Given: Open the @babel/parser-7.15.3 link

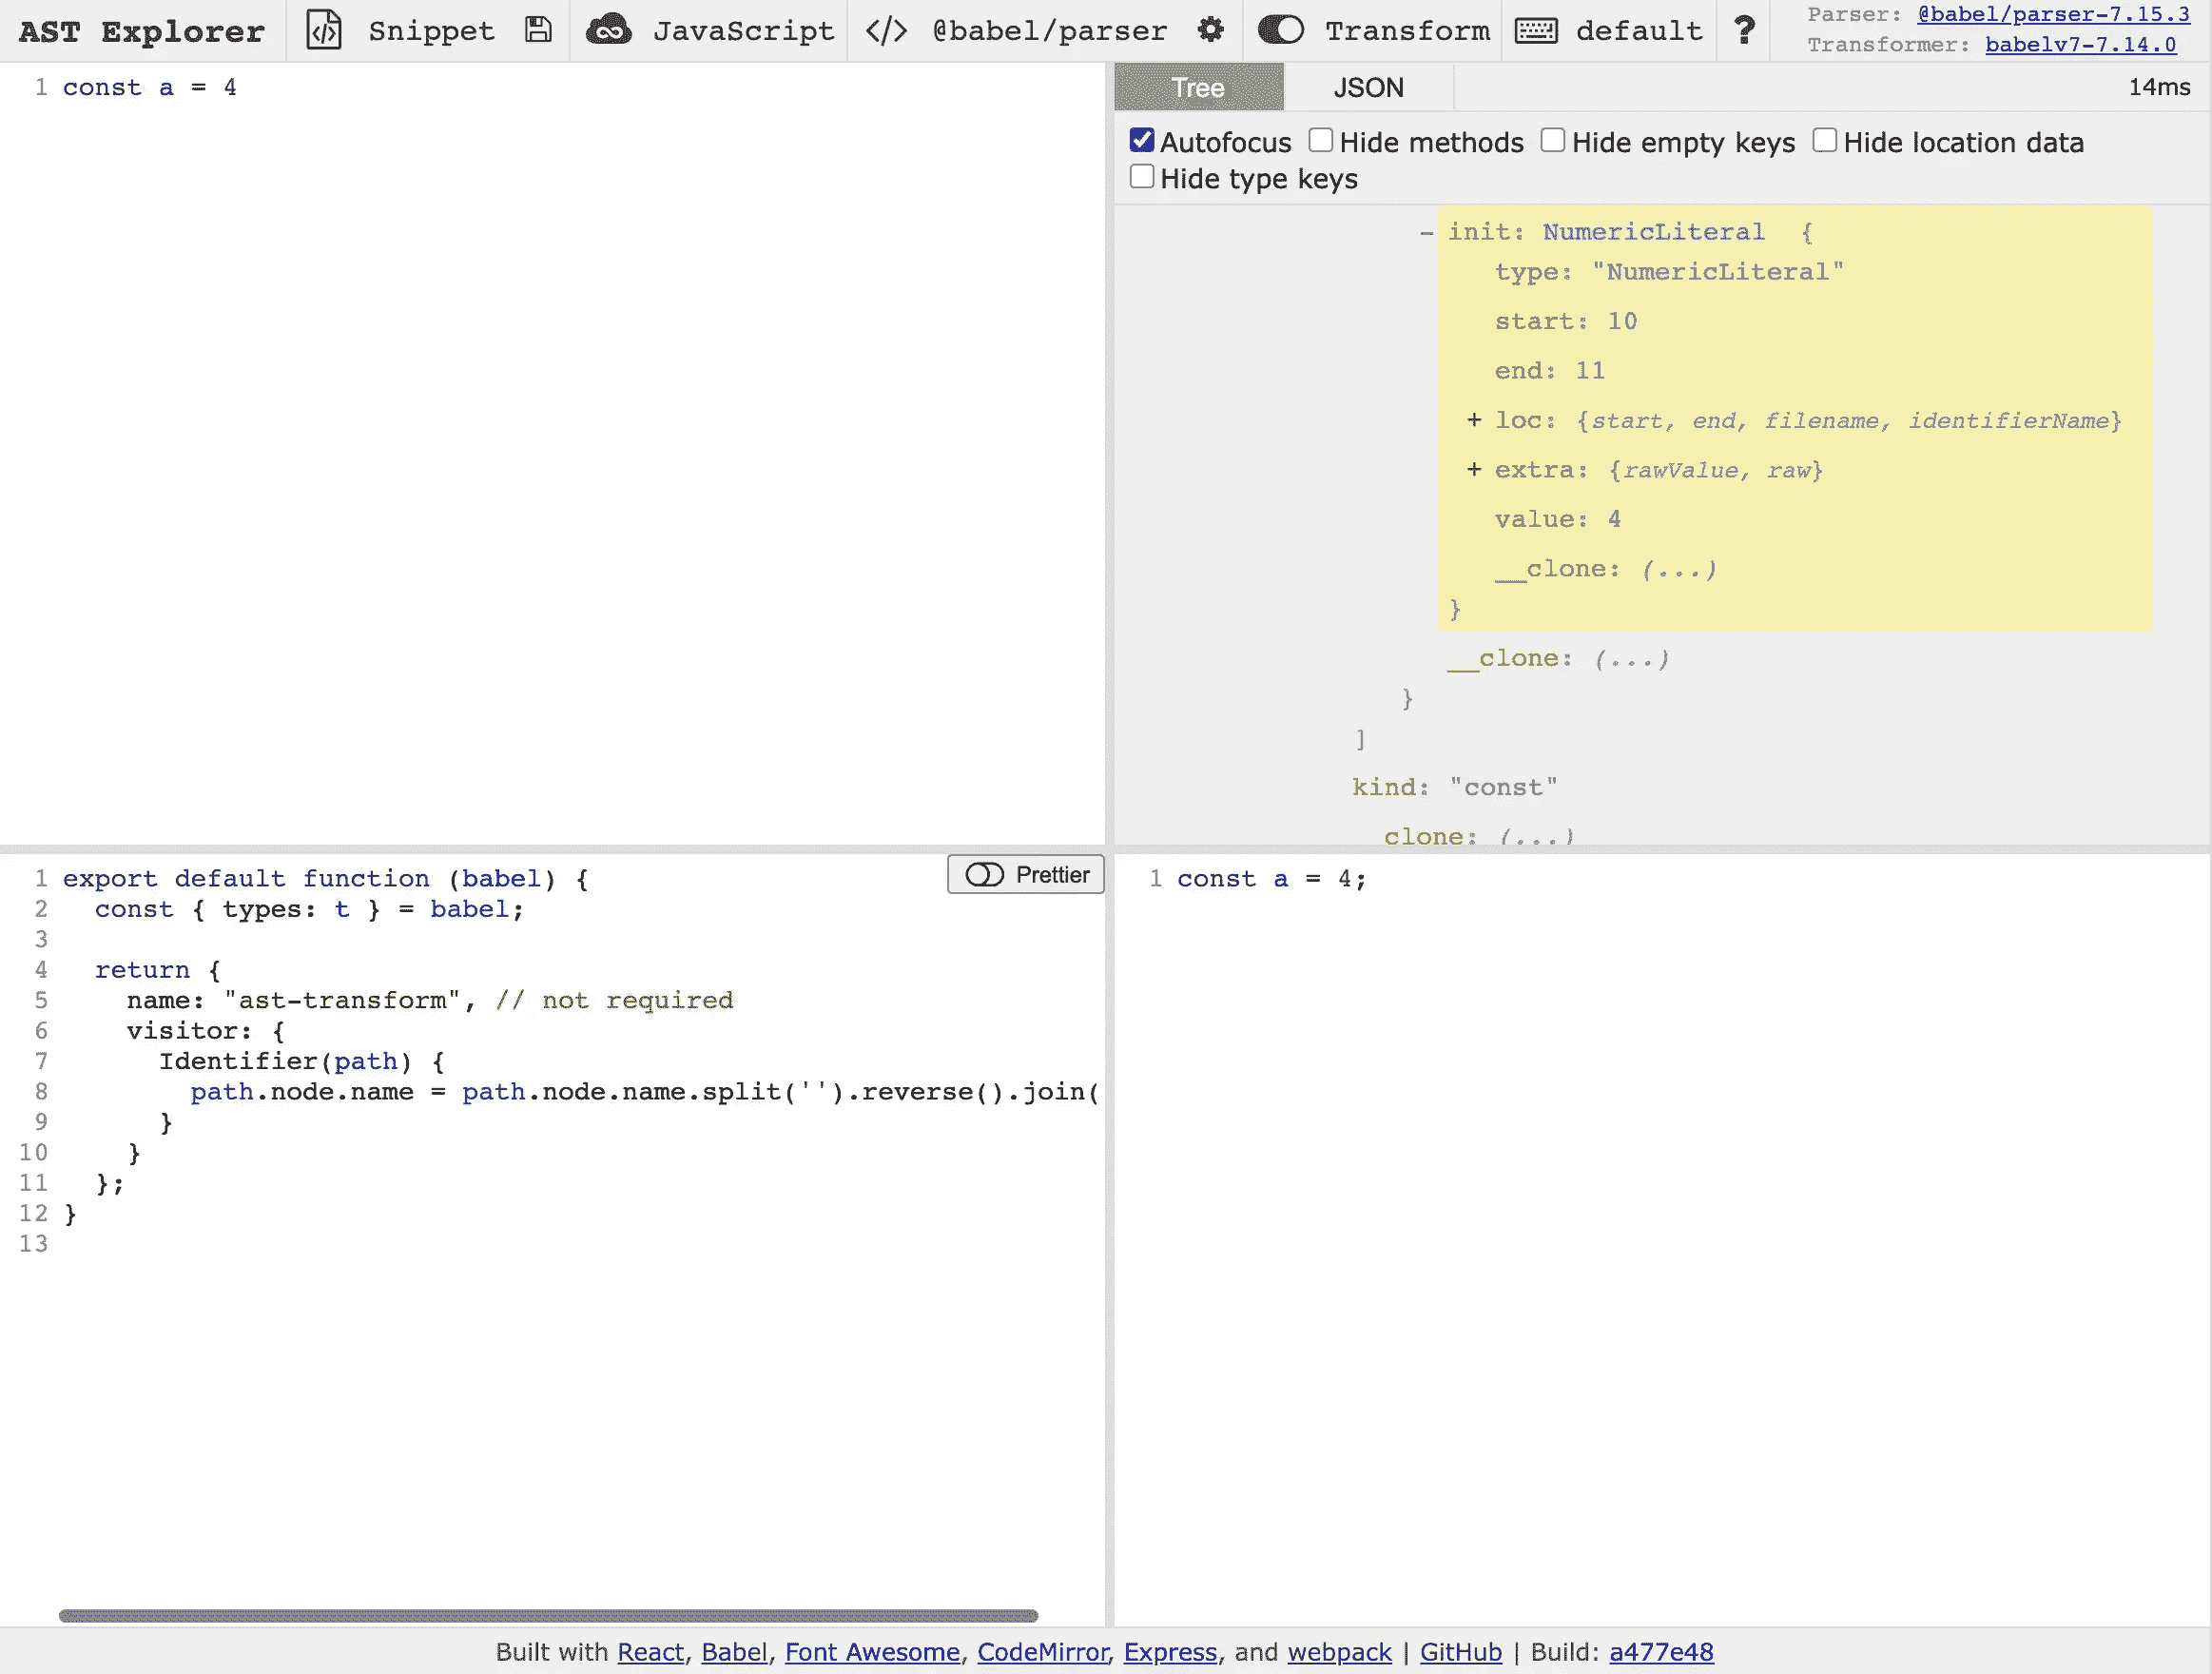Looking at the screenshot, I should point(2053,15).
